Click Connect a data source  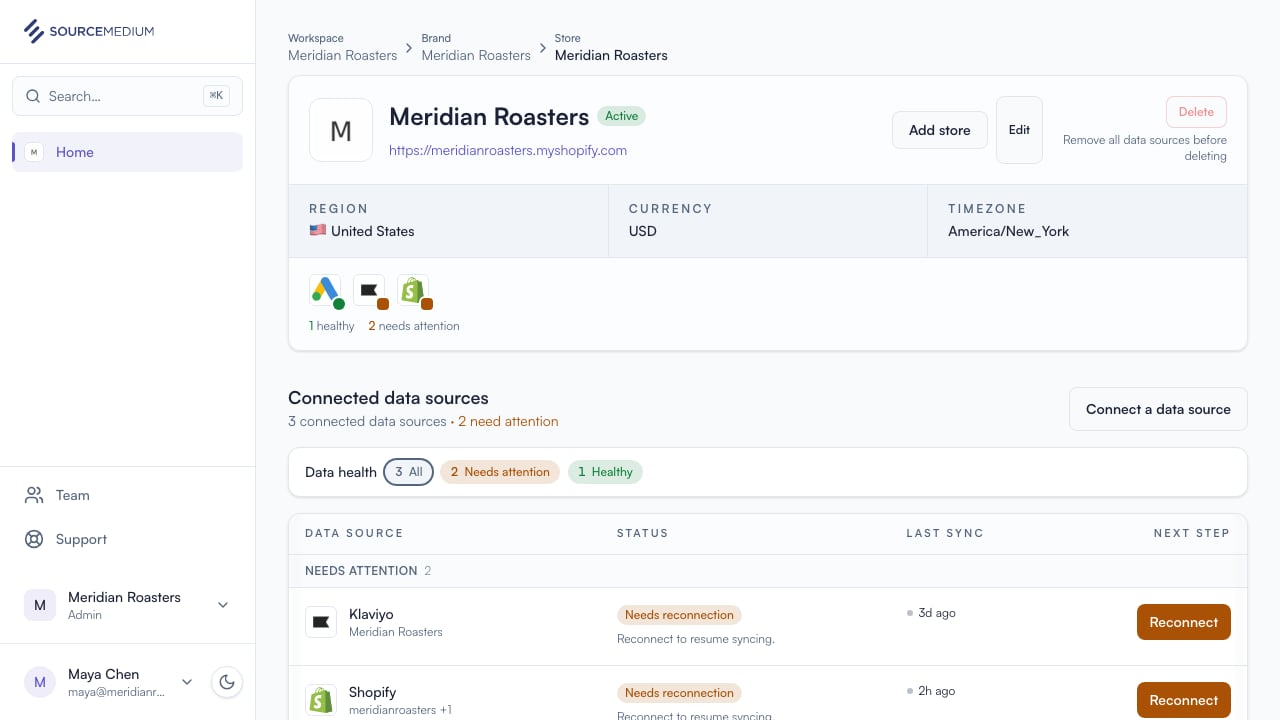(x=1158, y=409)
